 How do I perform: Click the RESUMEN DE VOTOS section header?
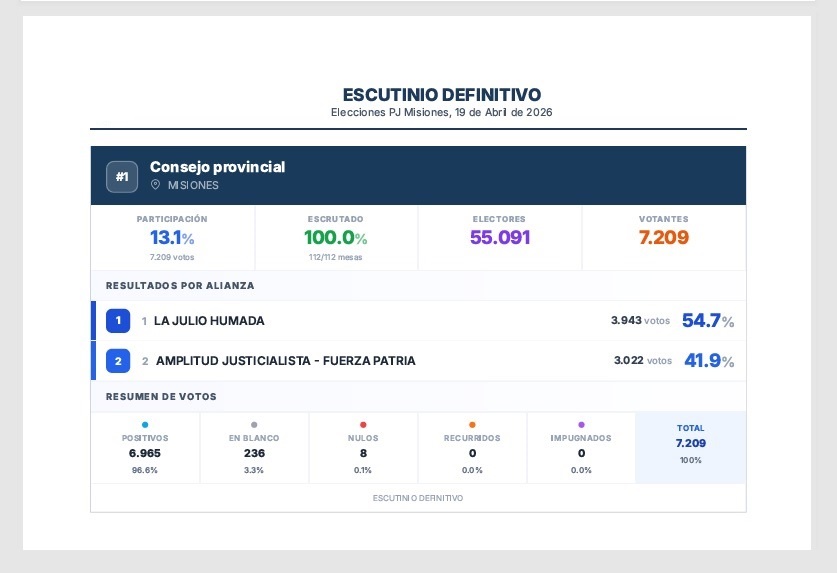pos(161,397)
